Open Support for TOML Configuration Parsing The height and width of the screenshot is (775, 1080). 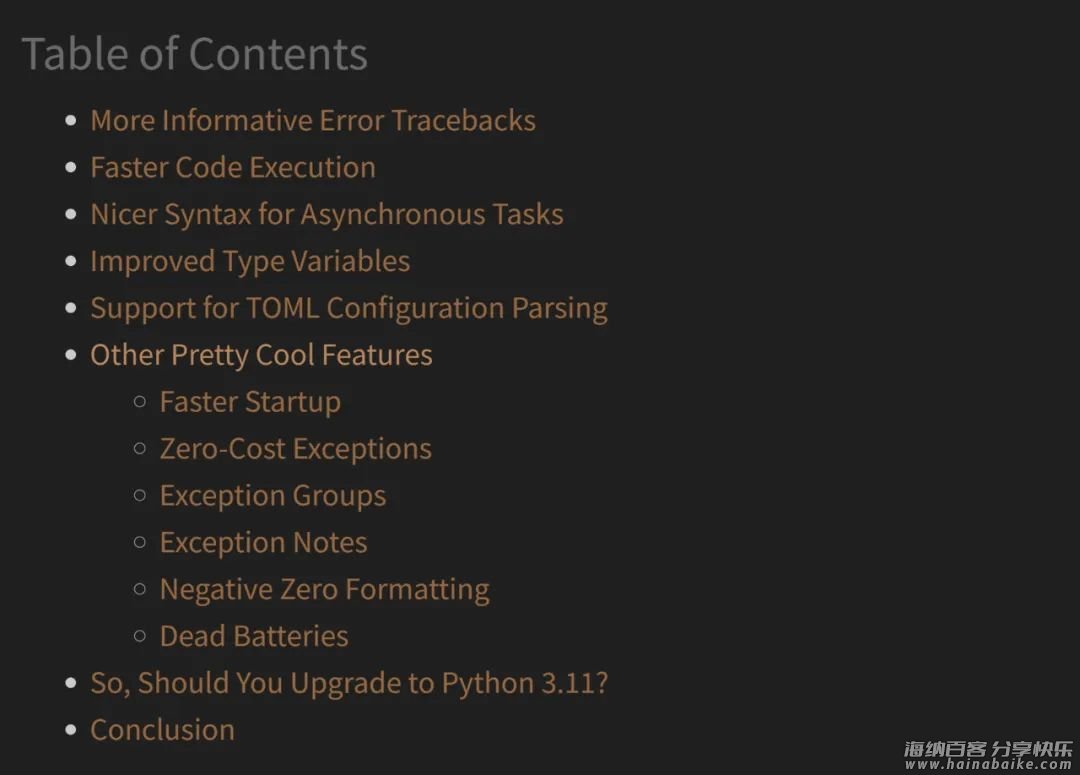tap(349, 309)
